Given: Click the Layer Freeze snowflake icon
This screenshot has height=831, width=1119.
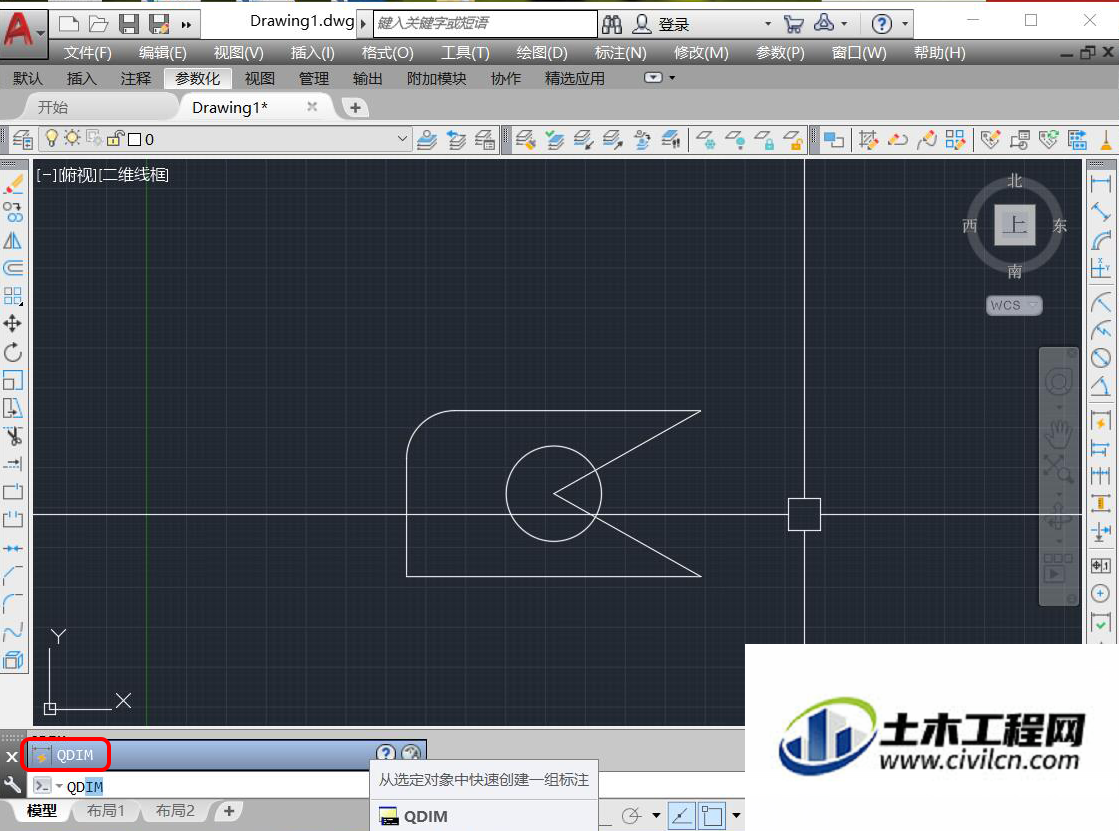Looking at the screenshot, I should [707, 139].
